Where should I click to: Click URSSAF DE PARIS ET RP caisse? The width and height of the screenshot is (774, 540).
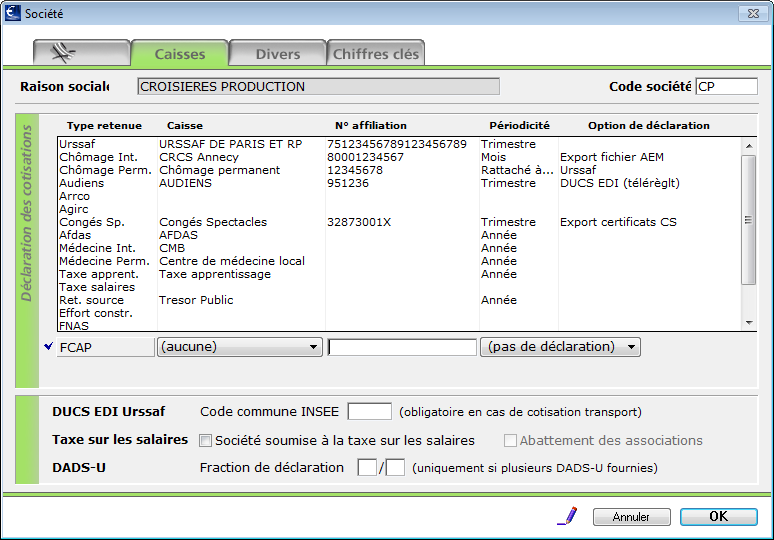click(231, 144)
